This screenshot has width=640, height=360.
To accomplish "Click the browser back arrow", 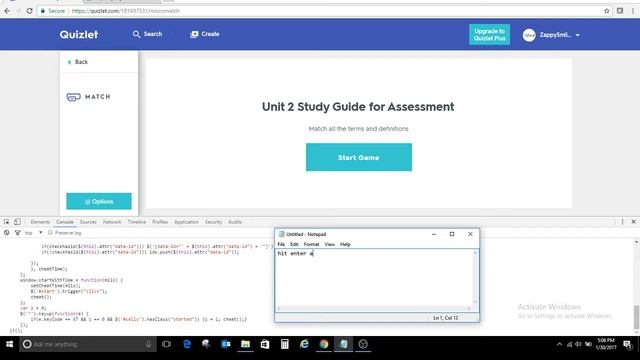I will click(7, 11).
